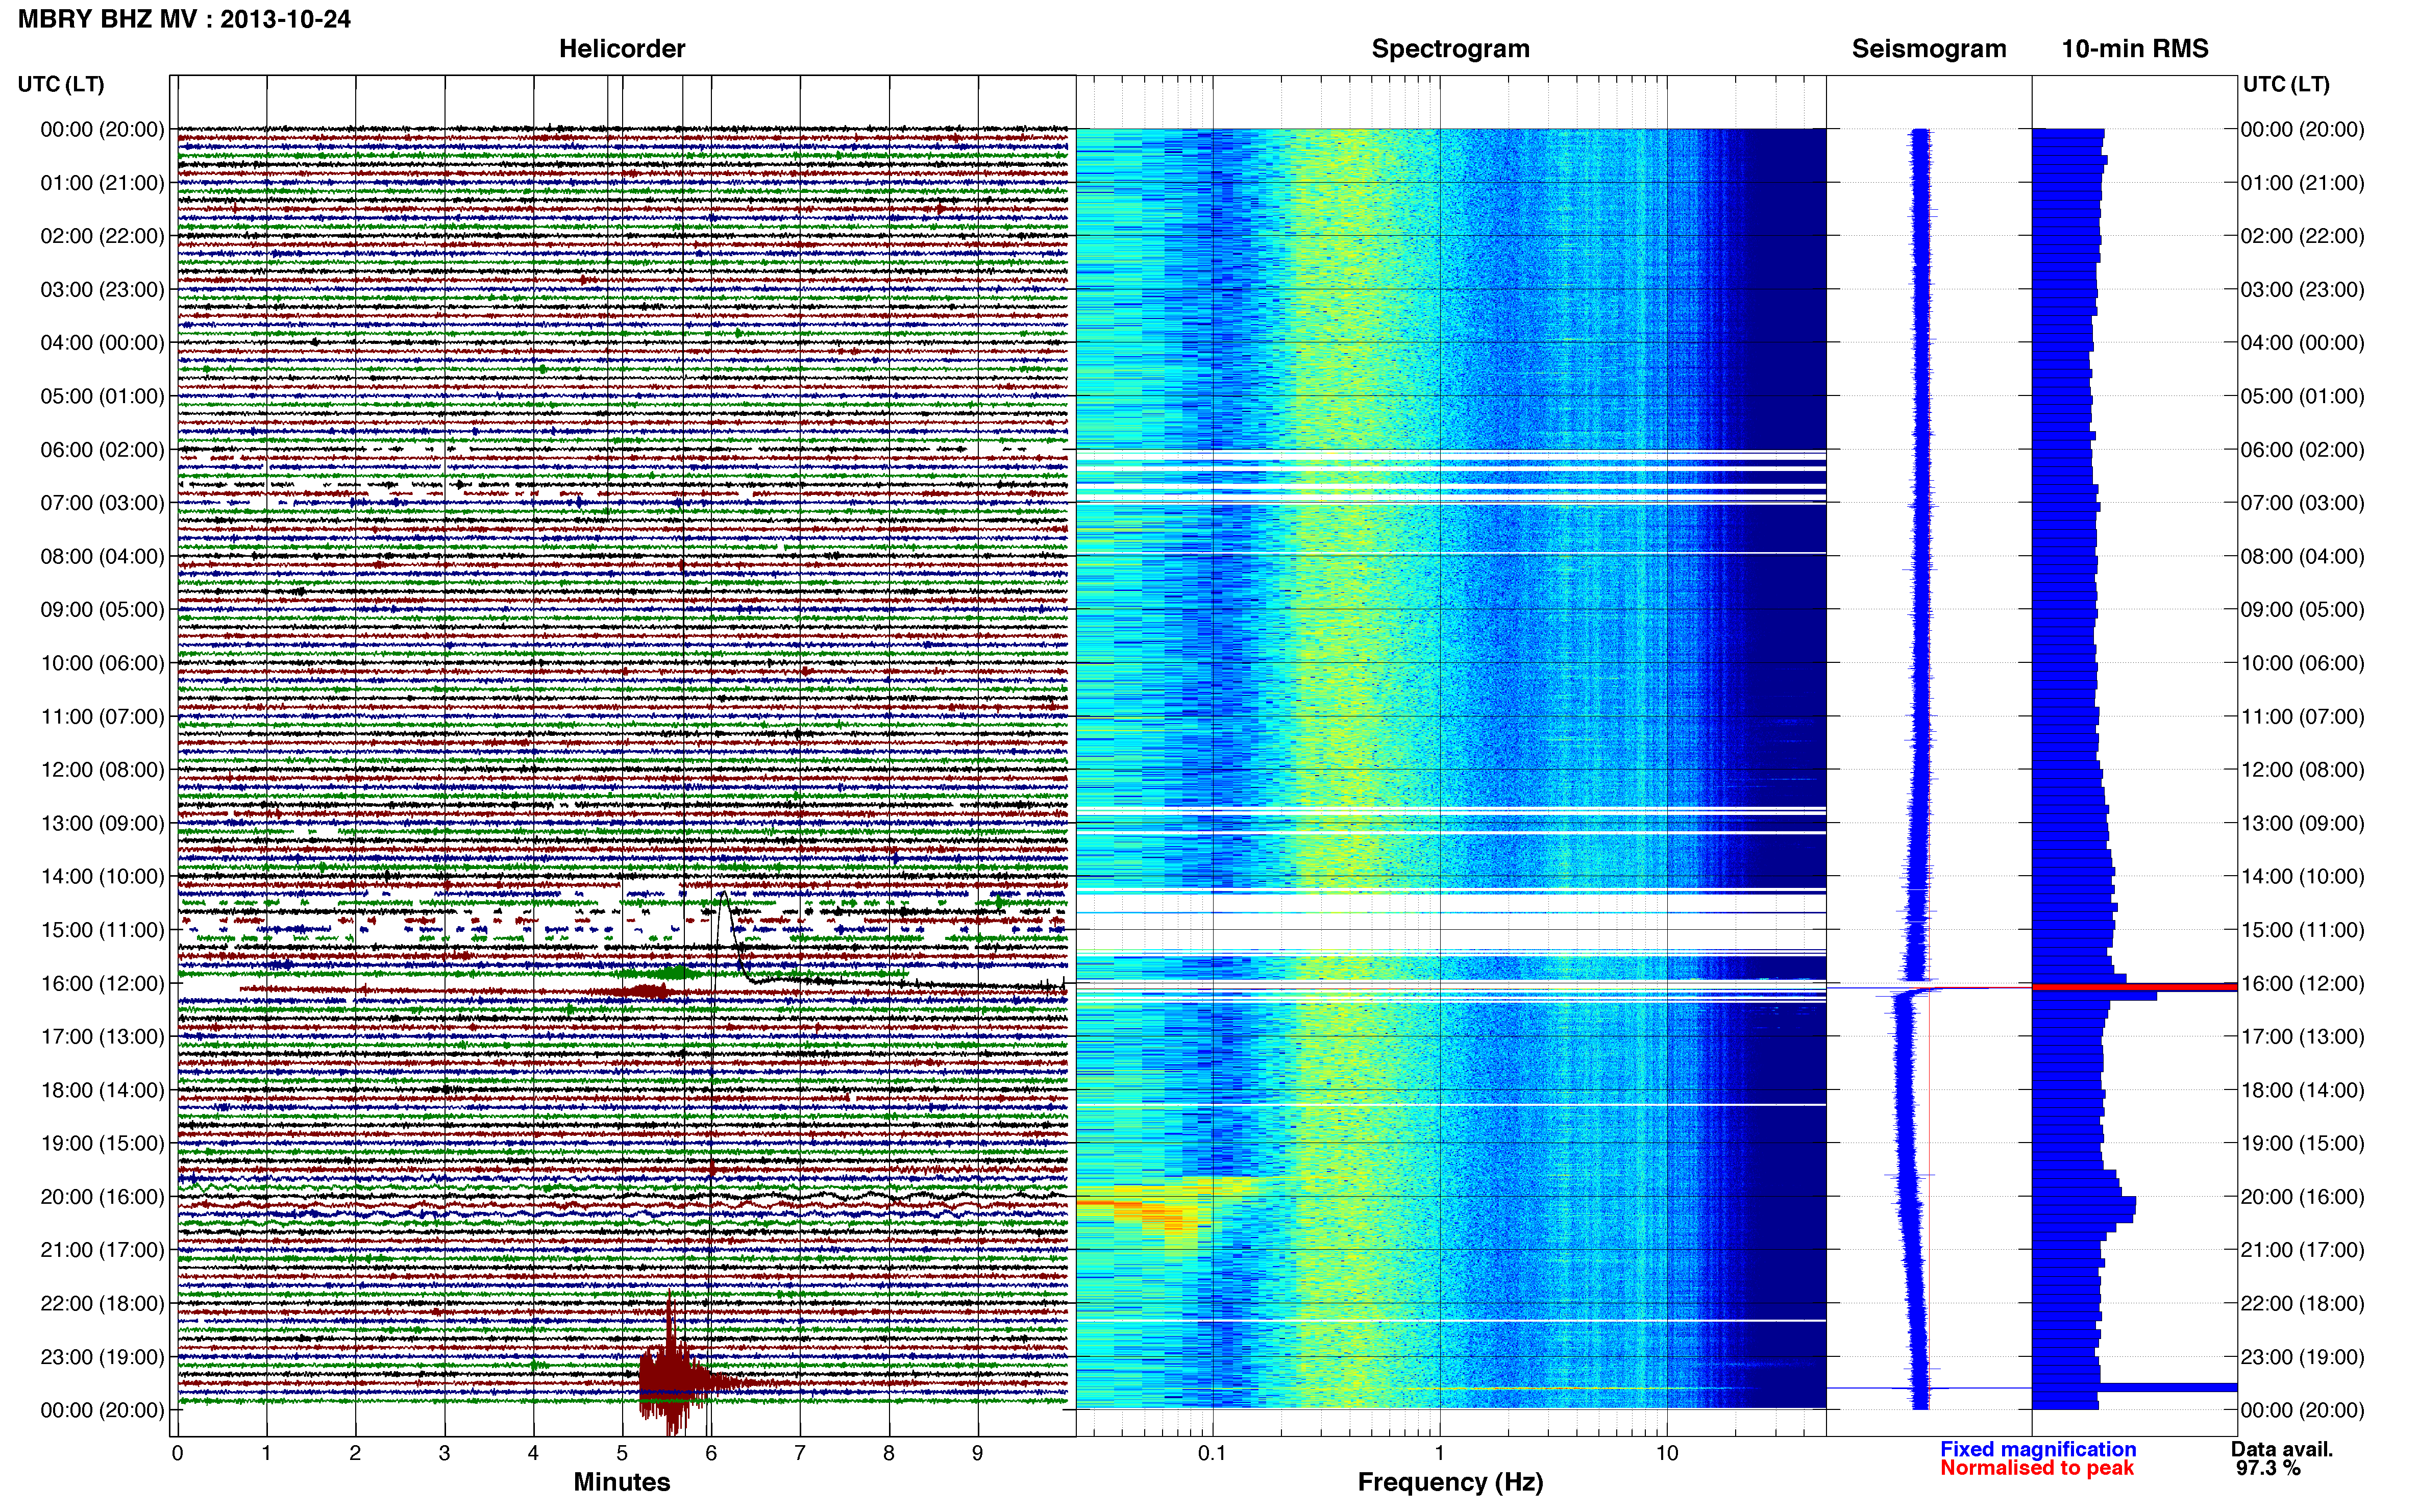
Task: Click left-axis time label '06:00 (02:00)'
Action: coord(102,450)
